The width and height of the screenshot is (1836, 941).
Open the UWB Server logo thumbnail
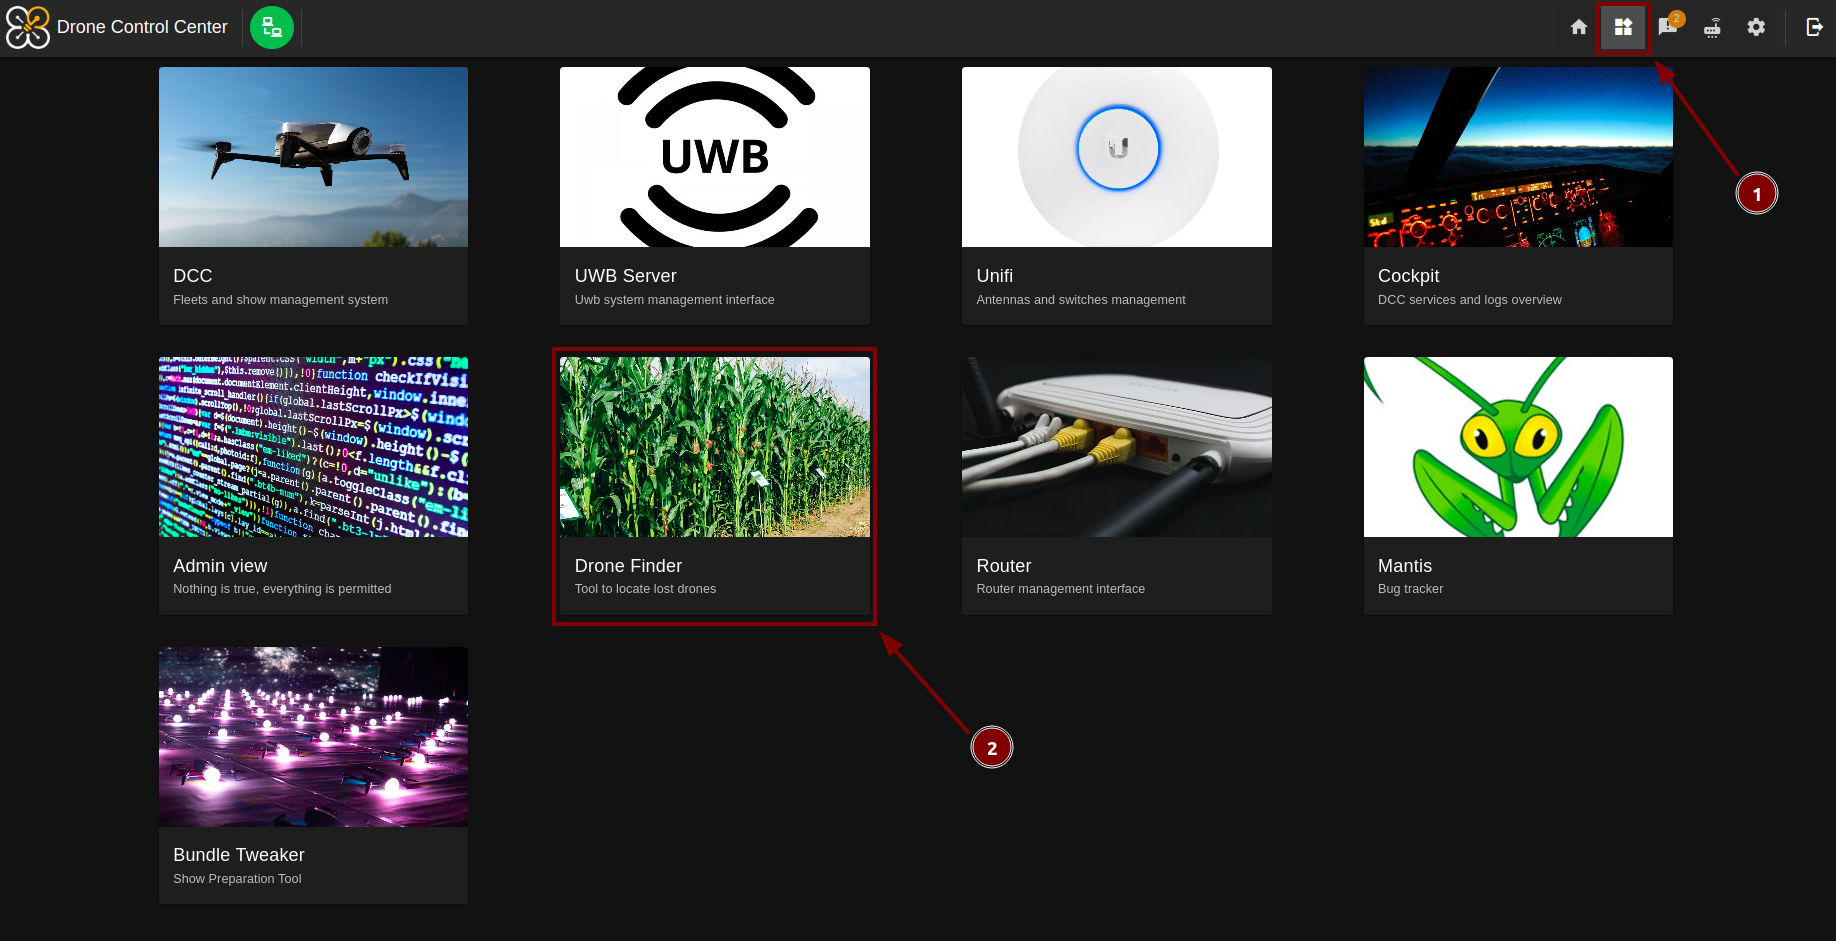coord(714,157)
